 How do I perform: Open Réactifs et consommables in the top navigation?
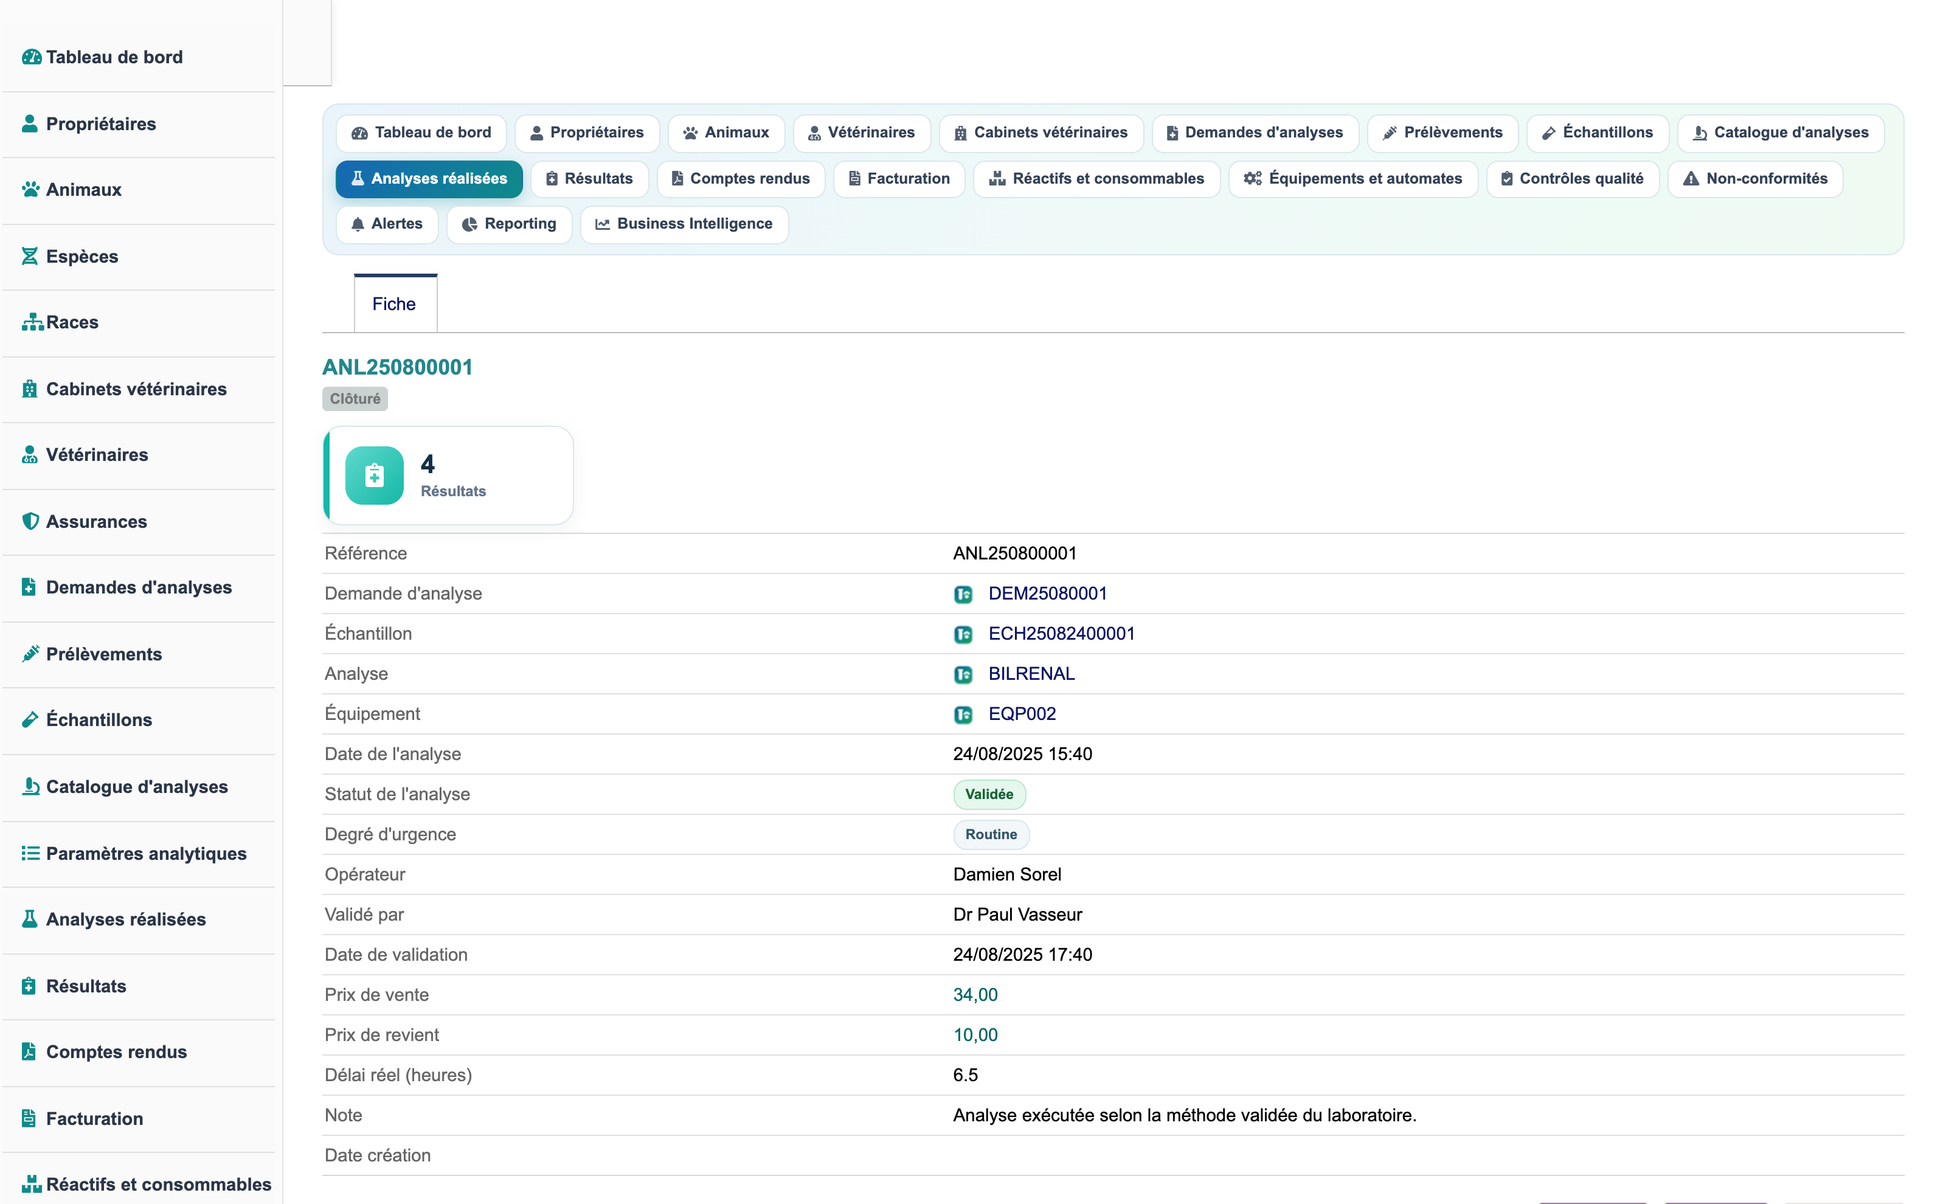[1096, 179]
